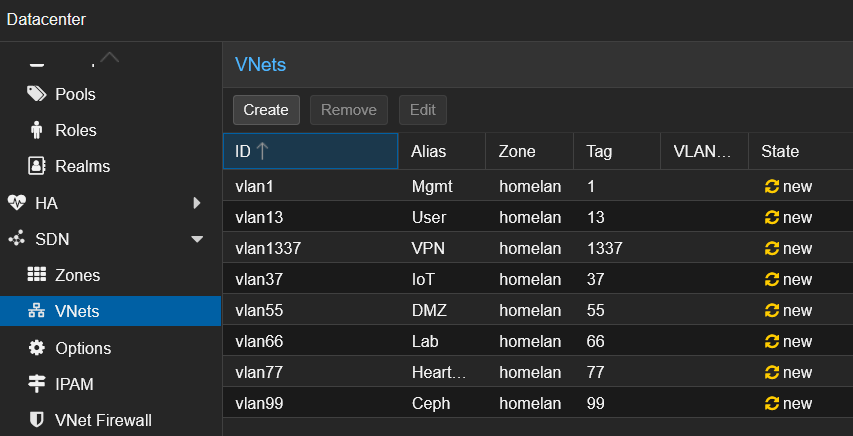Image resolution: width=853 pixels, height=436 pixels.
Task: Click the IPAM signpost icon
Action: click(x=37, y=384)
